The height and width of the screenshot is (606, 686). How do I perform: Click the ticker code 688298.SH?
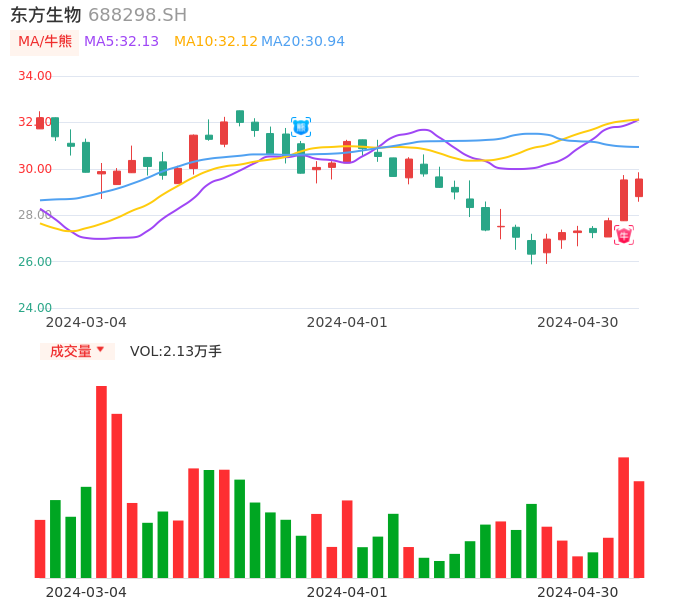(137, 15)
